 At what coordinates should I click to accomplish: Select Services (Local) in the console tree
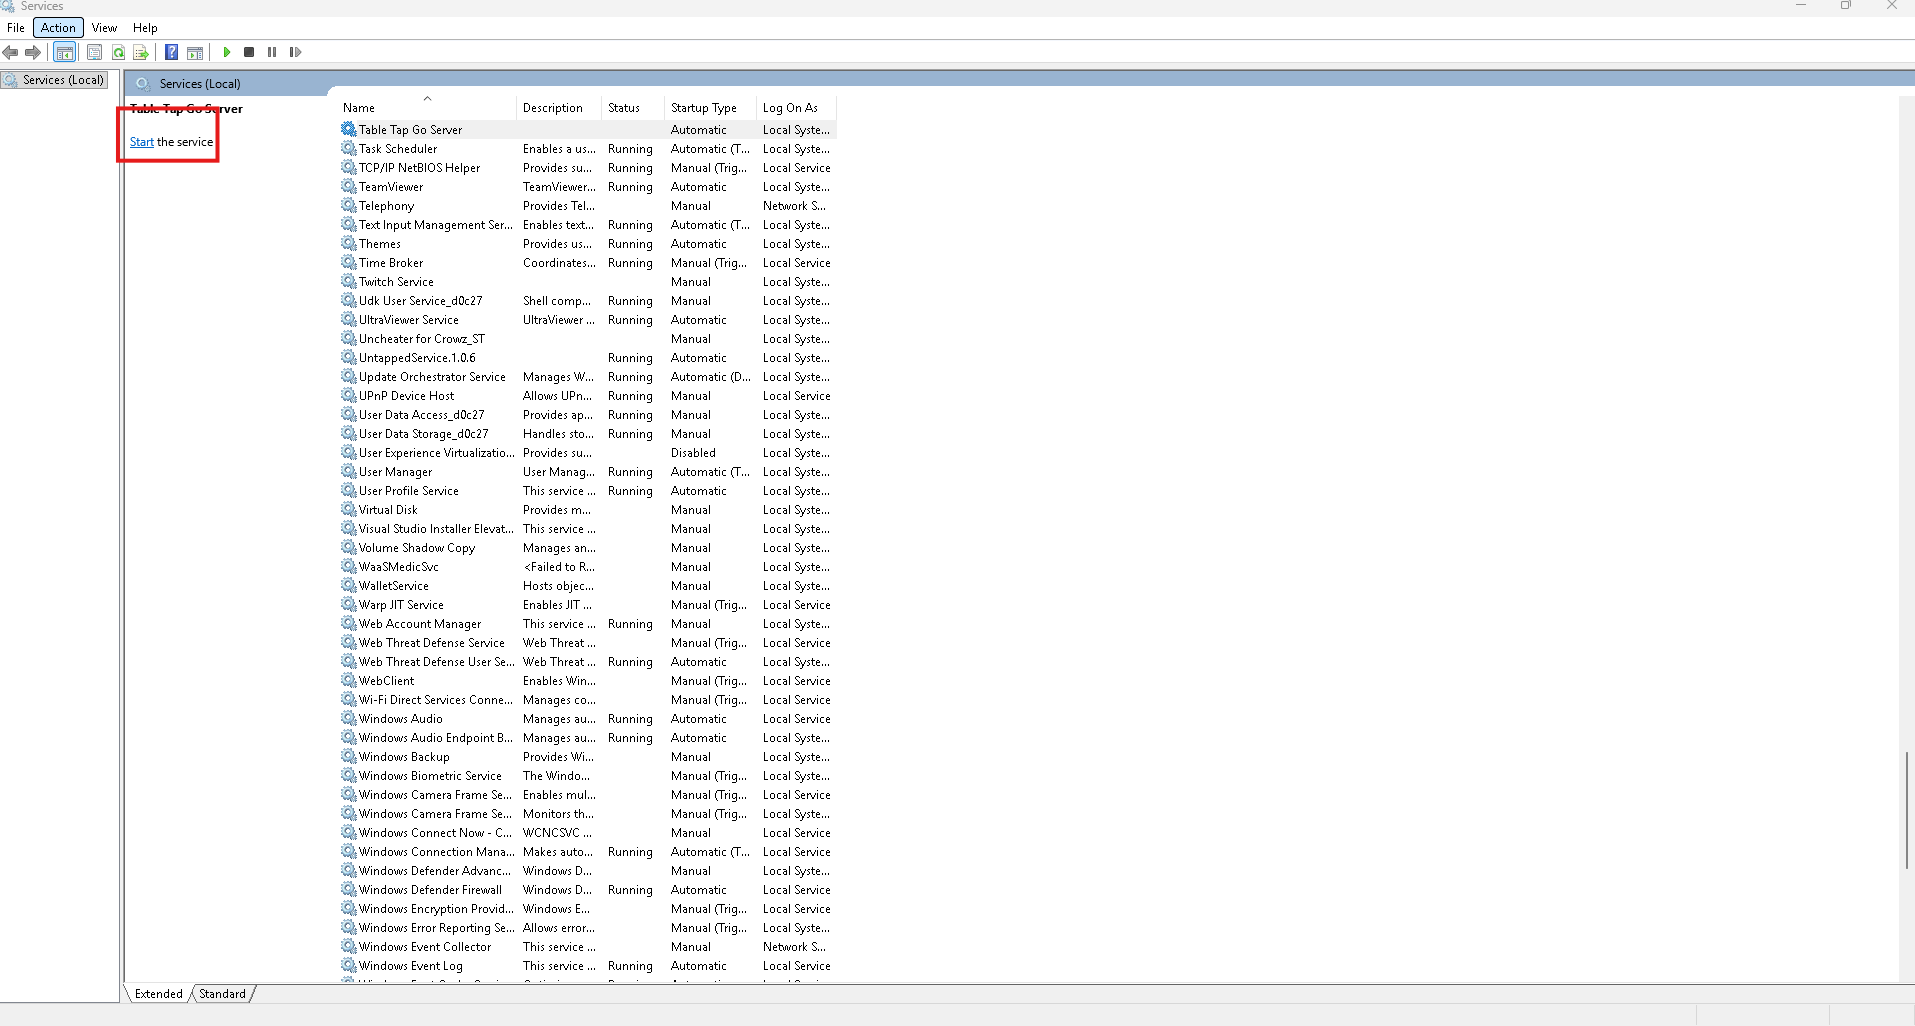(x=62, y=80)
